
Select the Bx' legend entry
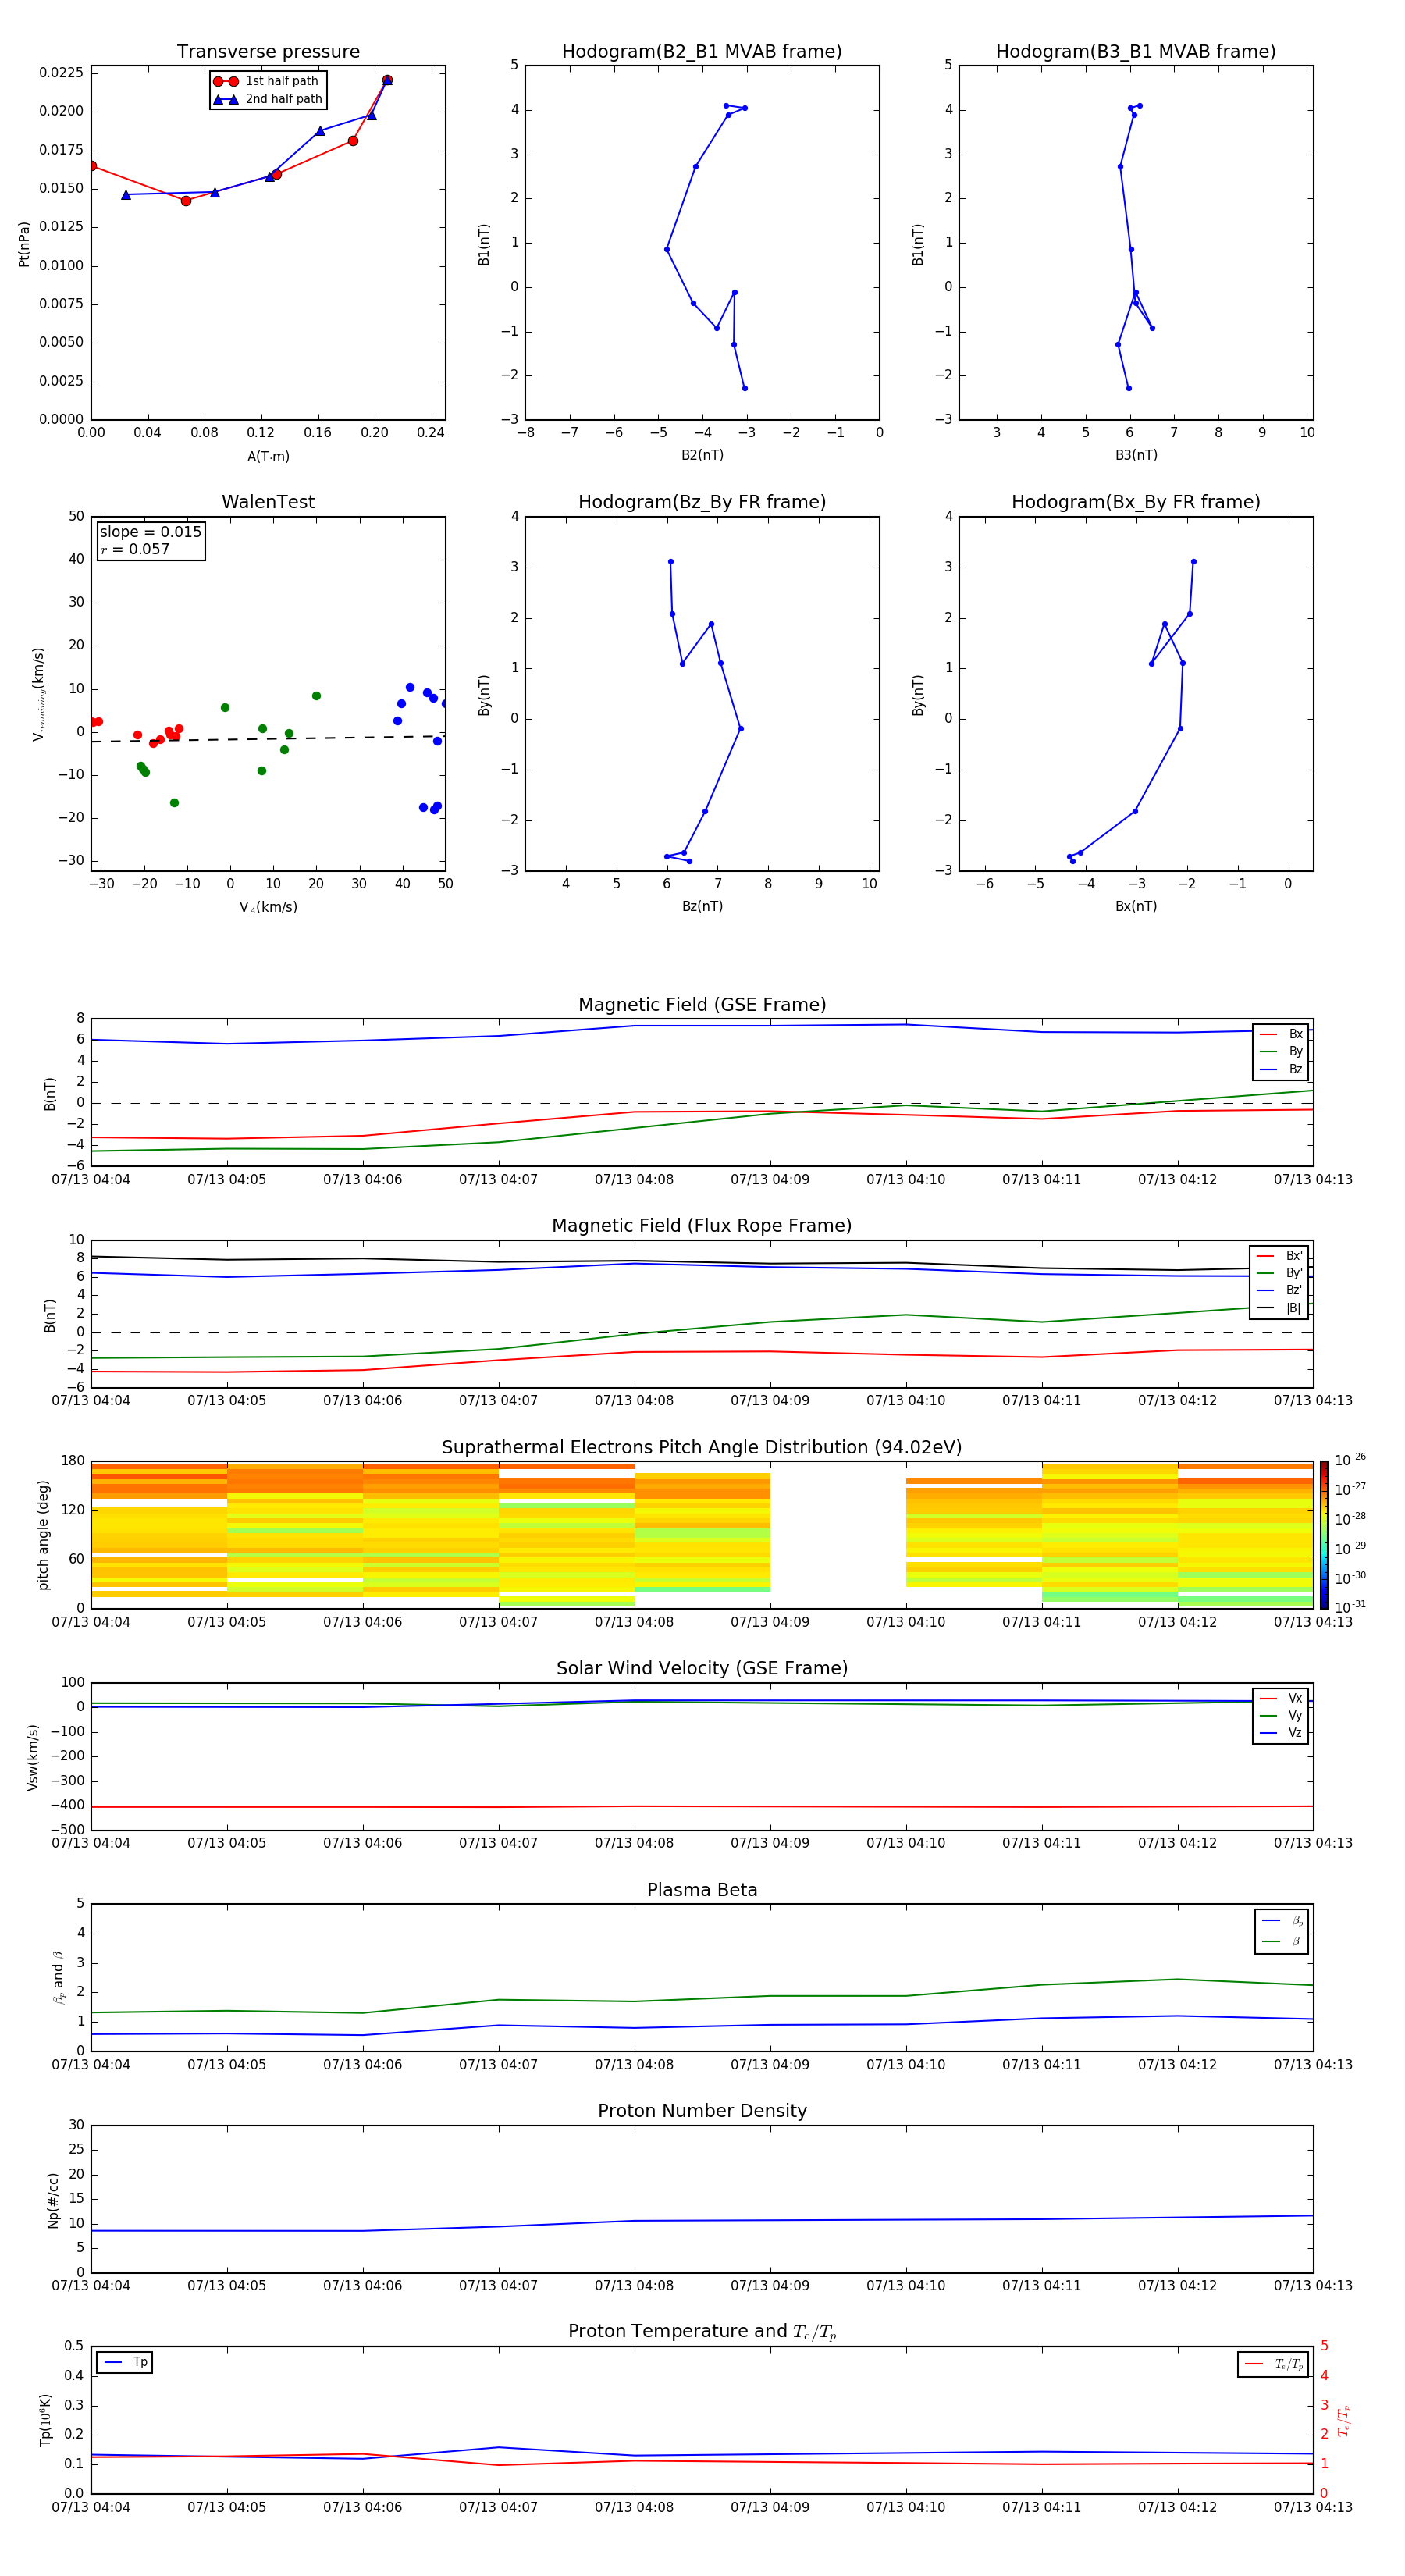[x=1279, y=1256]
